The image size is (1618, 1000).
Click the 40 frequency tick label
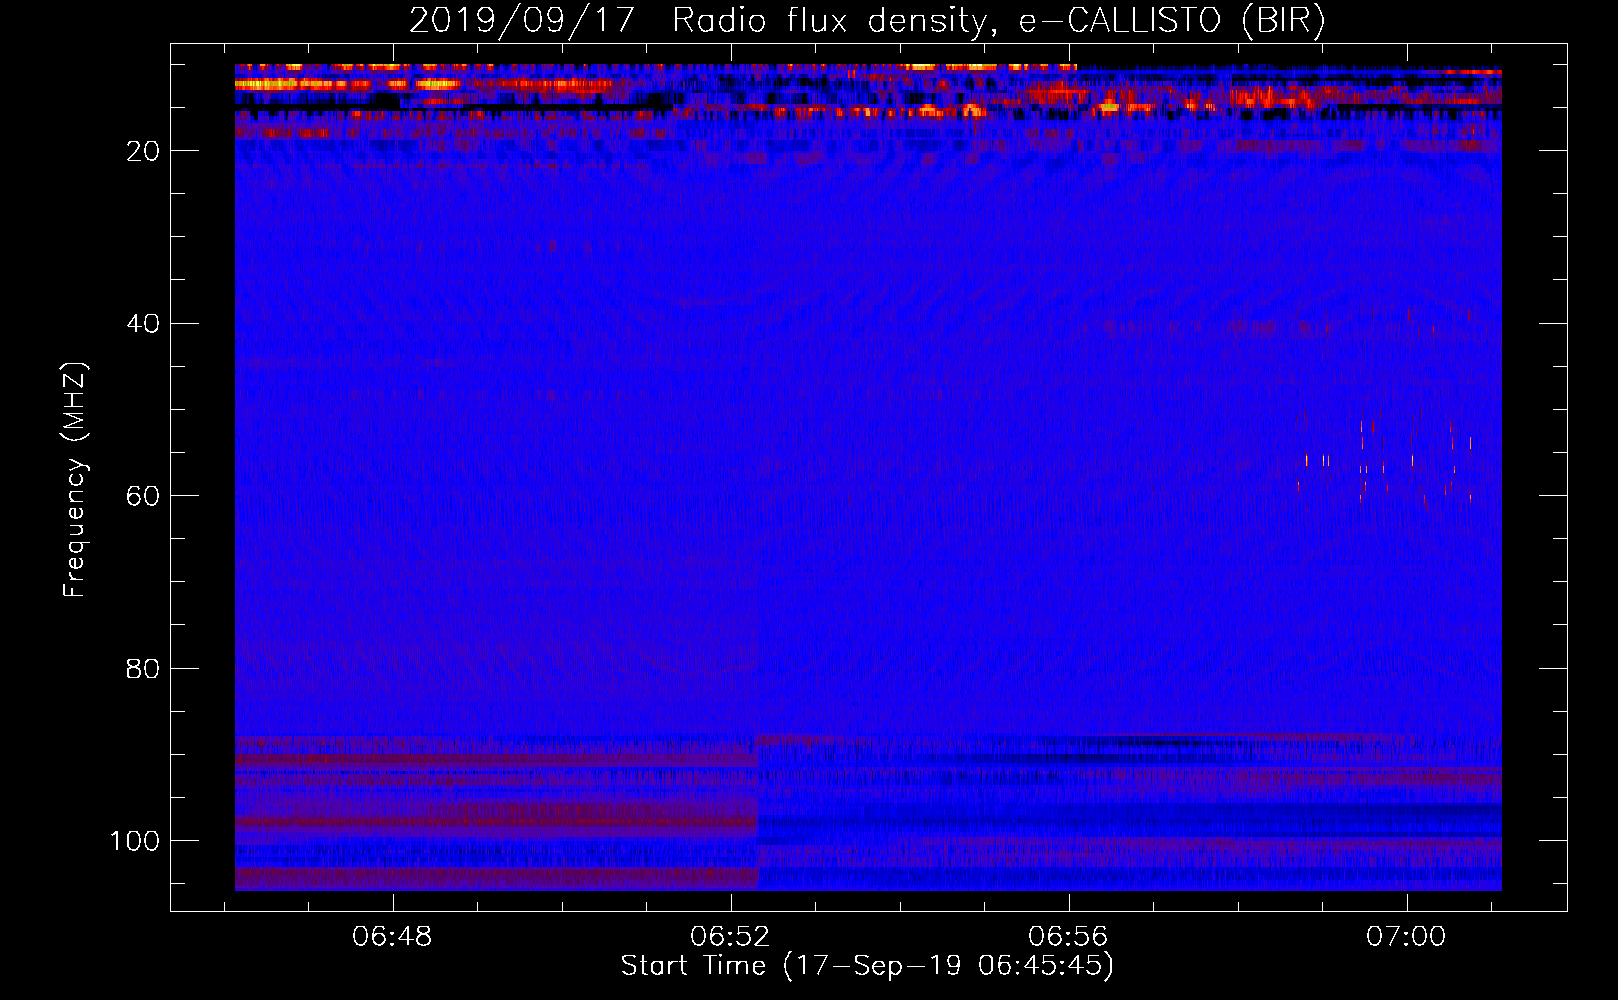144,324
